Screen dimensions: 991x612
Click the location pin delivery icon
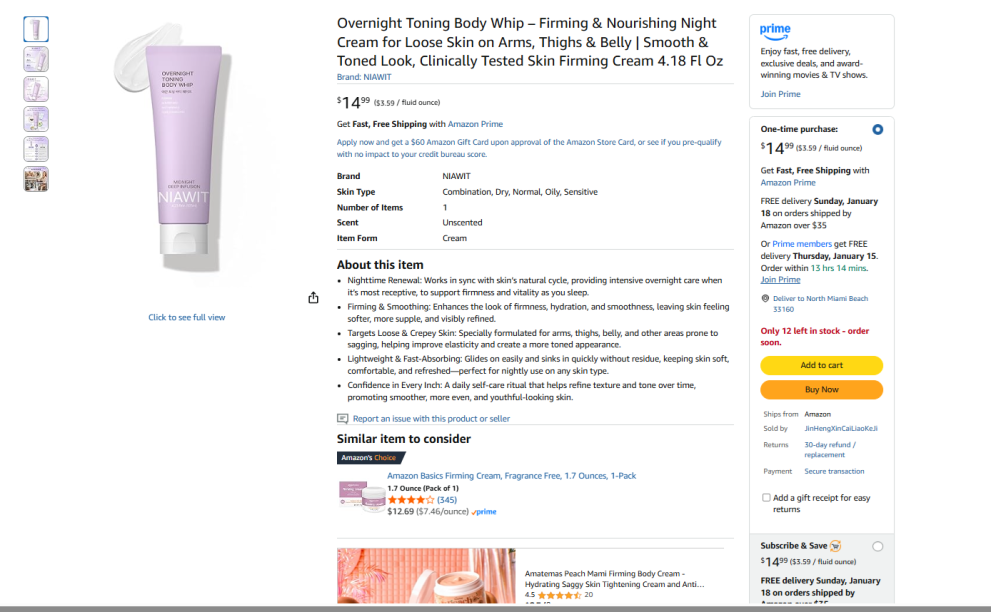[765, 298]
